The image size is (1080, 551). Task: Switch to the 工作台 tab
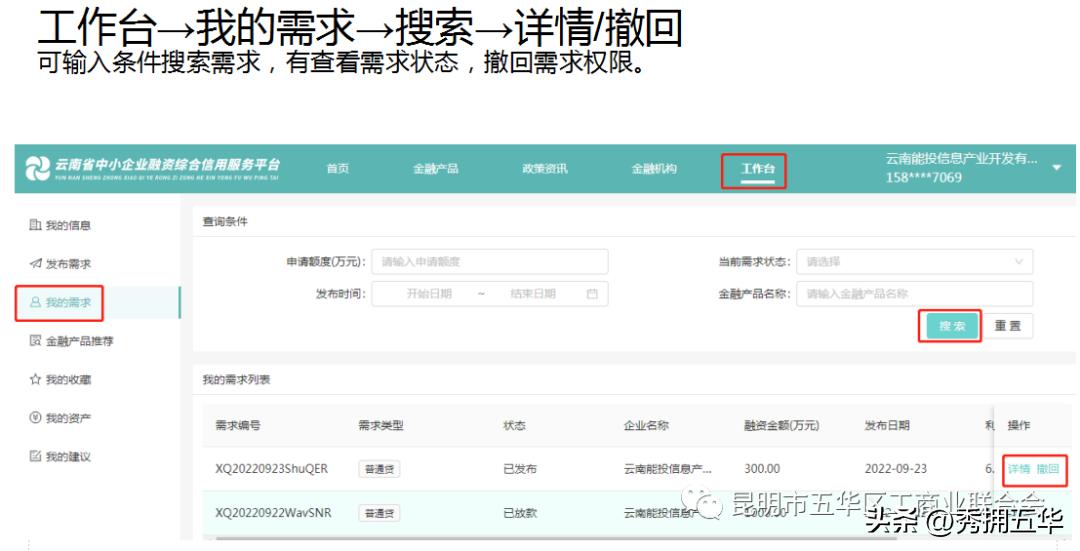758,169
